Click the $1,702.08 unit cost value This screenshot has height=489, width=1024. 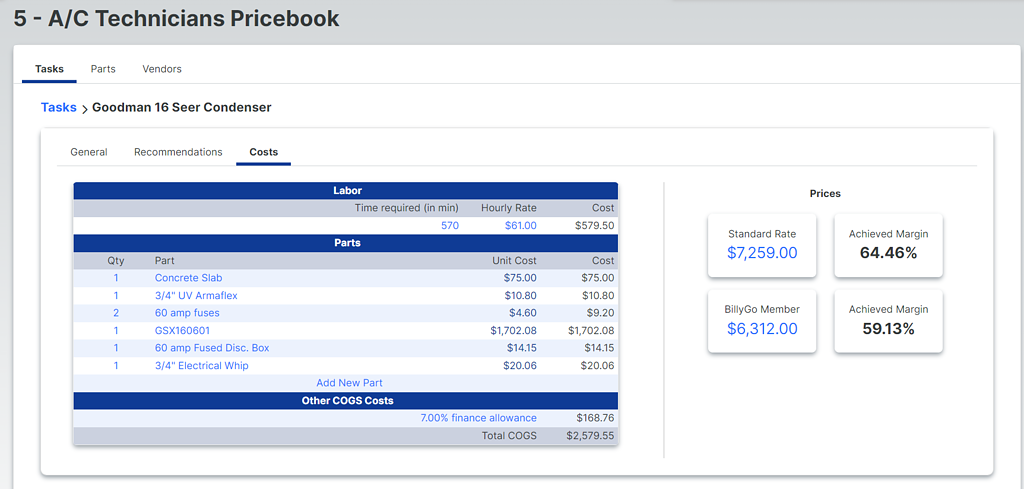(x=513, y=330)
